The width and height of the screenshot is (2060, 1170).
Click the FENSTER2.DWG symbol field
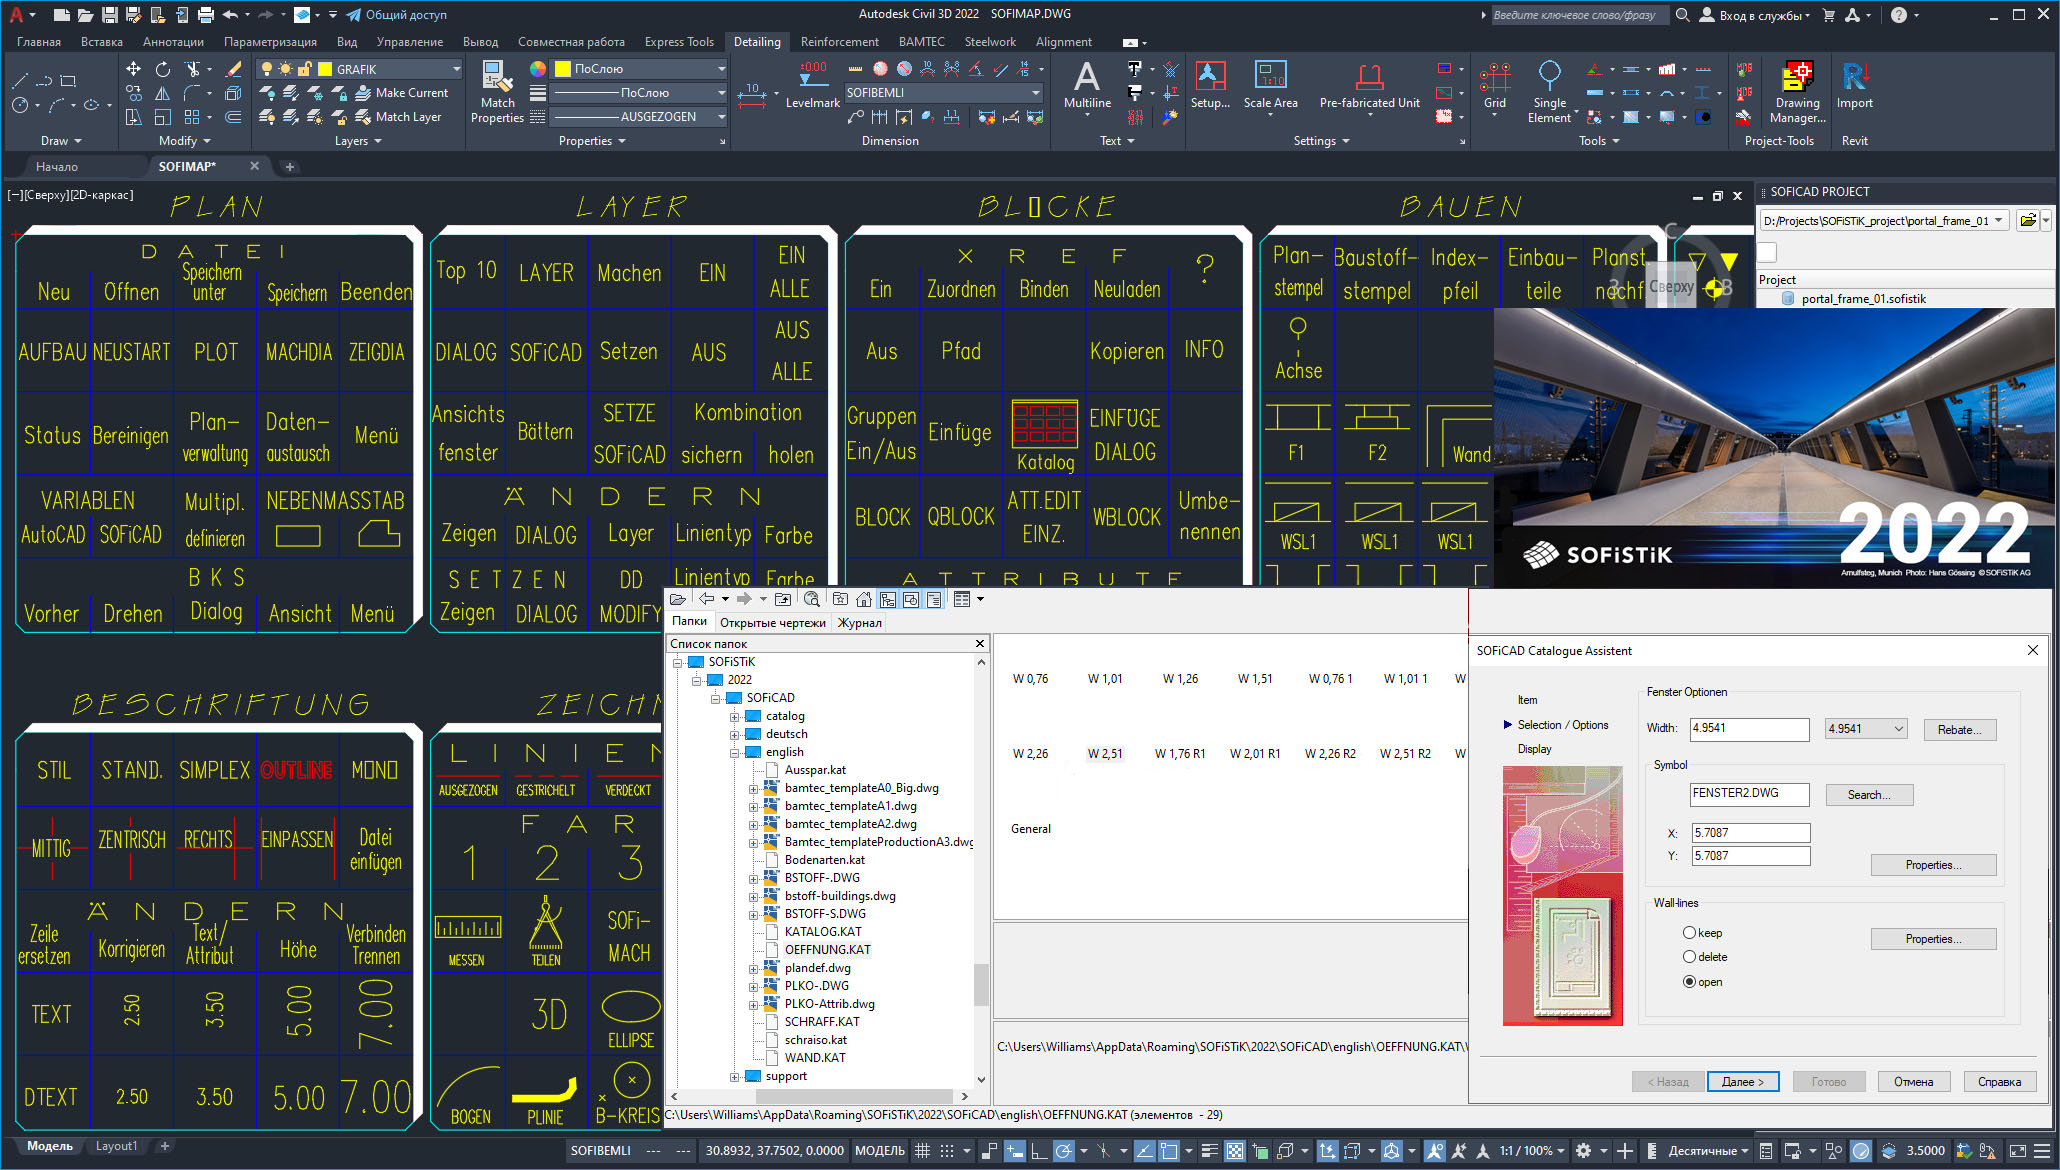point(1749,794)
